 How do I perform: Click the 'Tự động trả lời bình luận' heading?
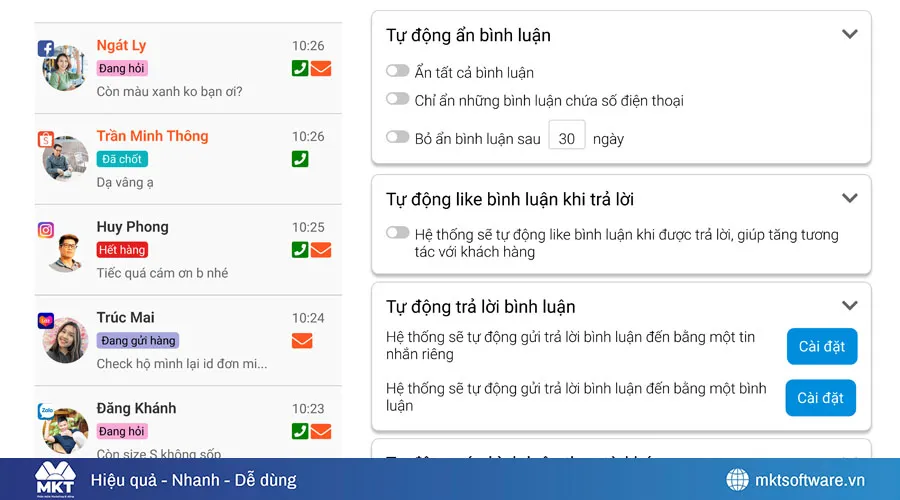480,307
